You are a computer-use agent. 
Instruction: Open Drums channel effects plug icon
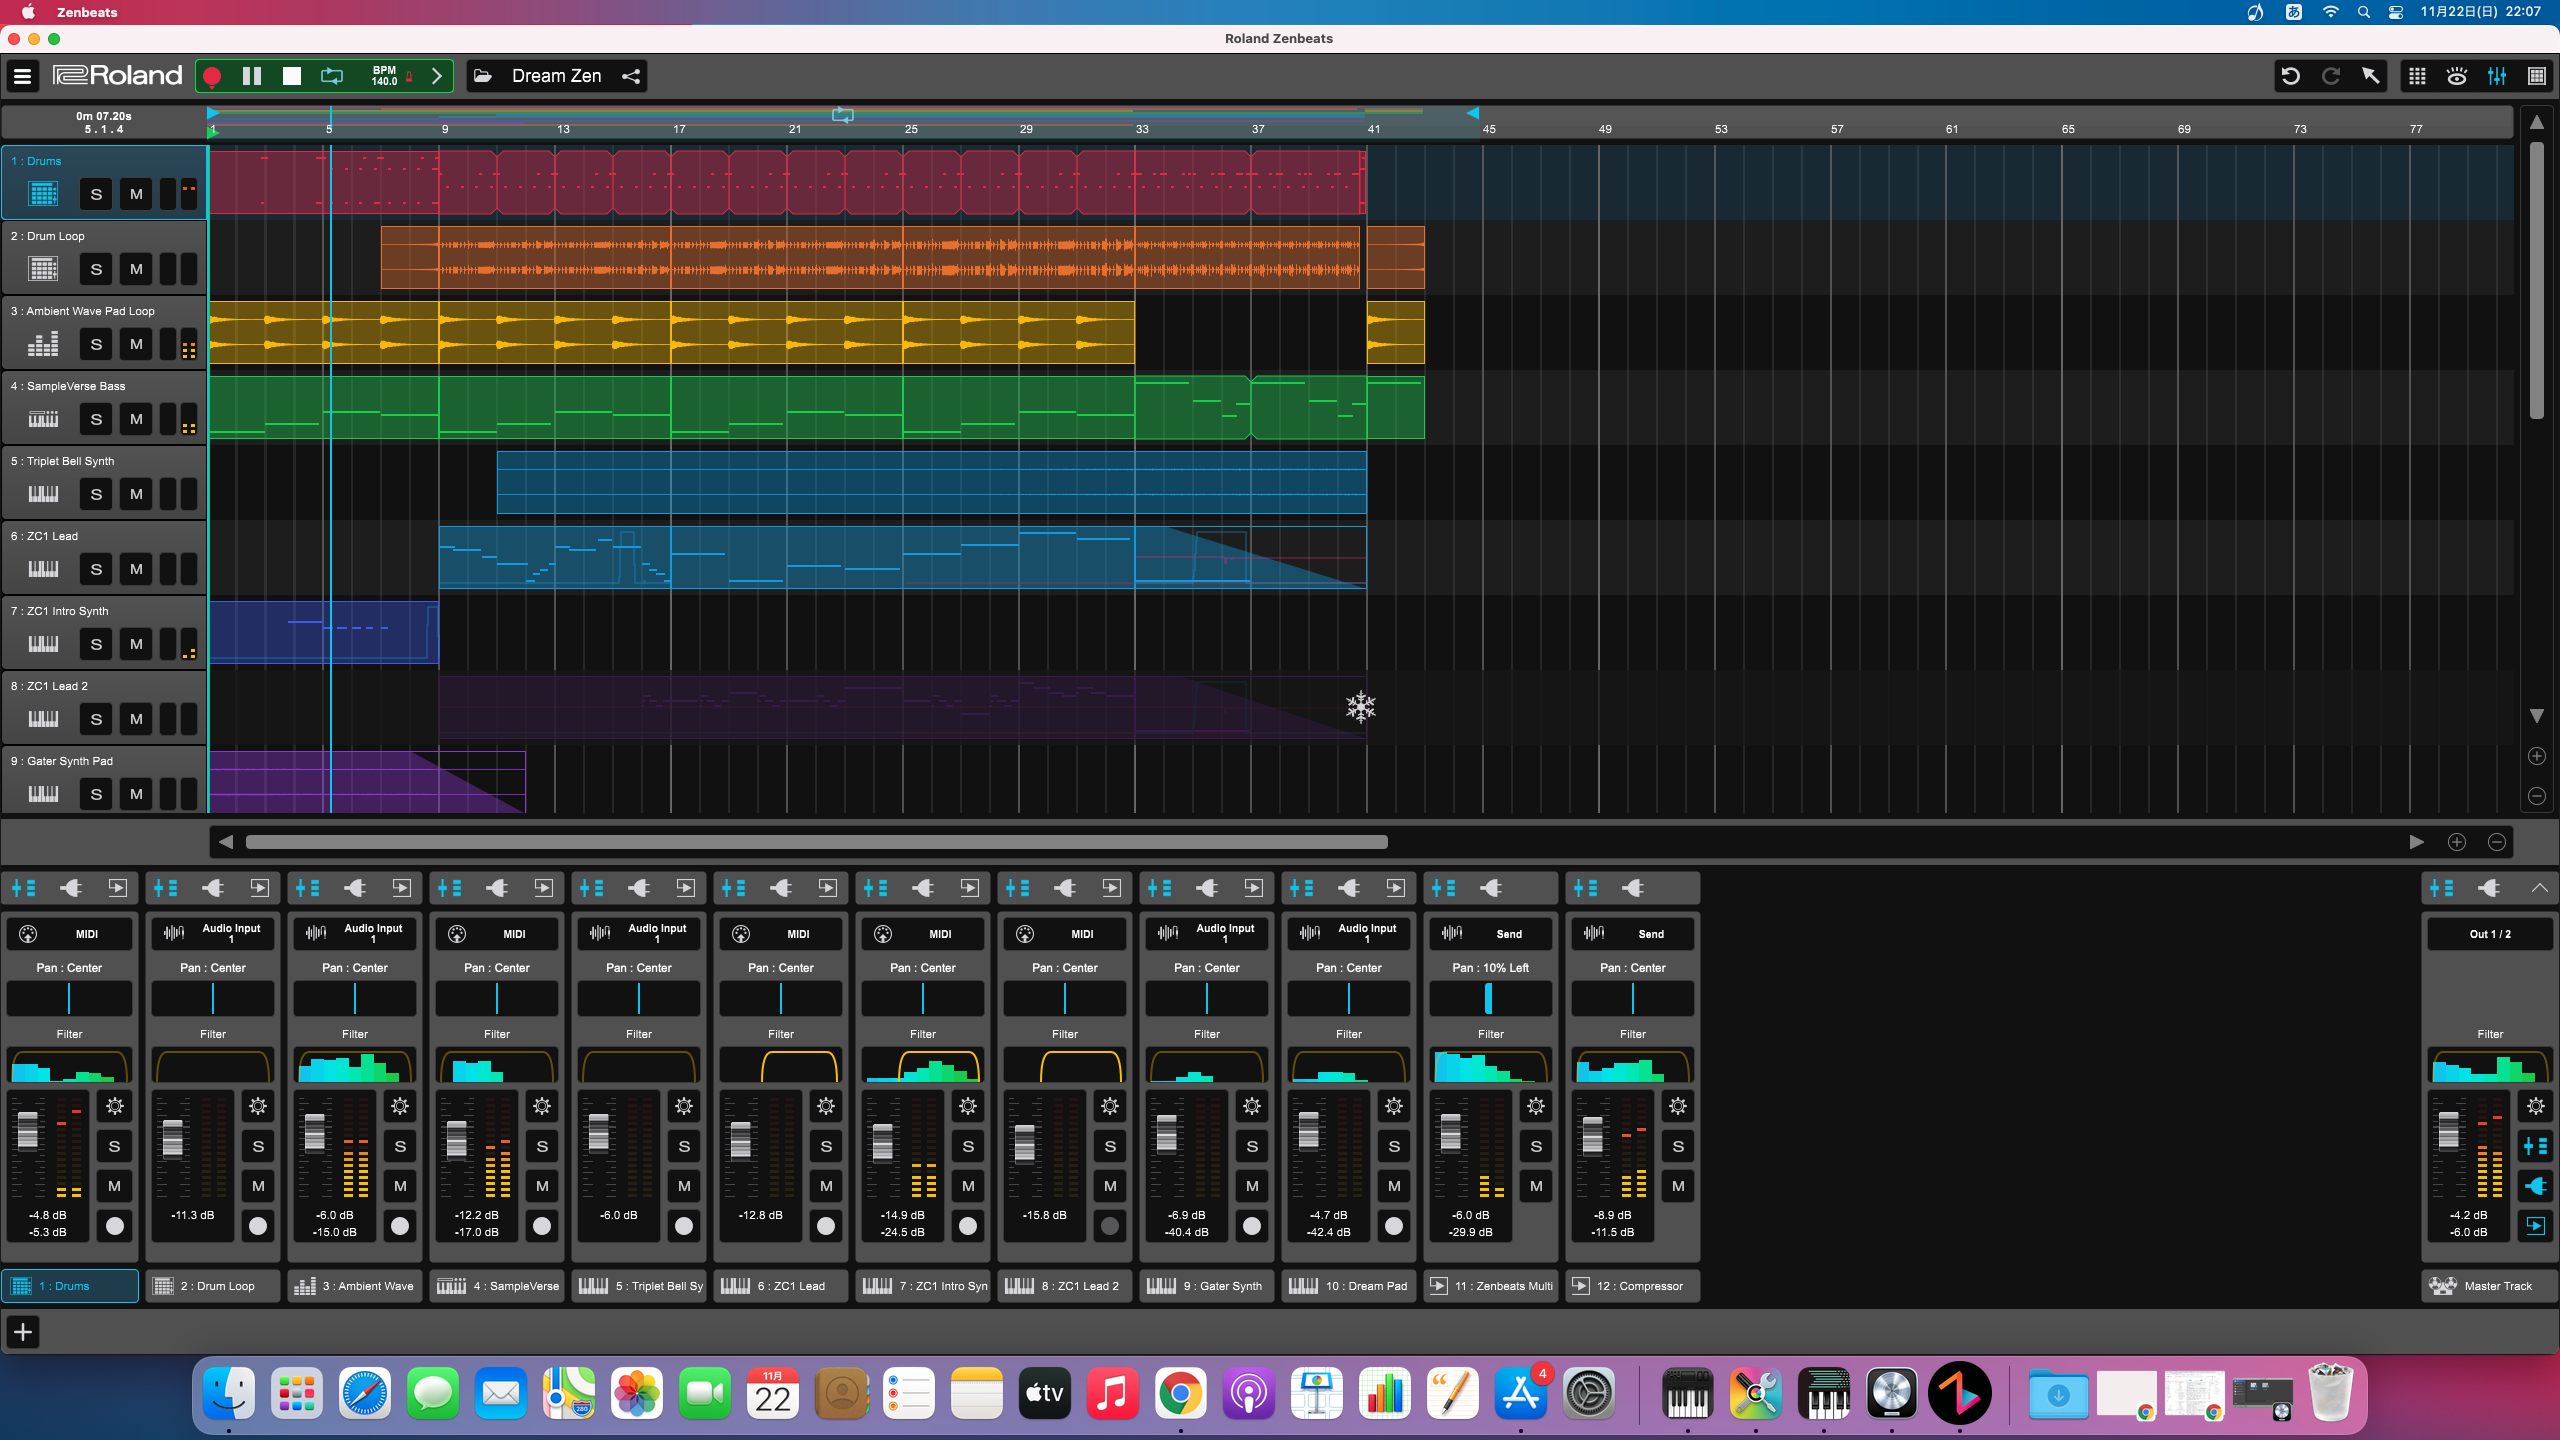(70, 888)
